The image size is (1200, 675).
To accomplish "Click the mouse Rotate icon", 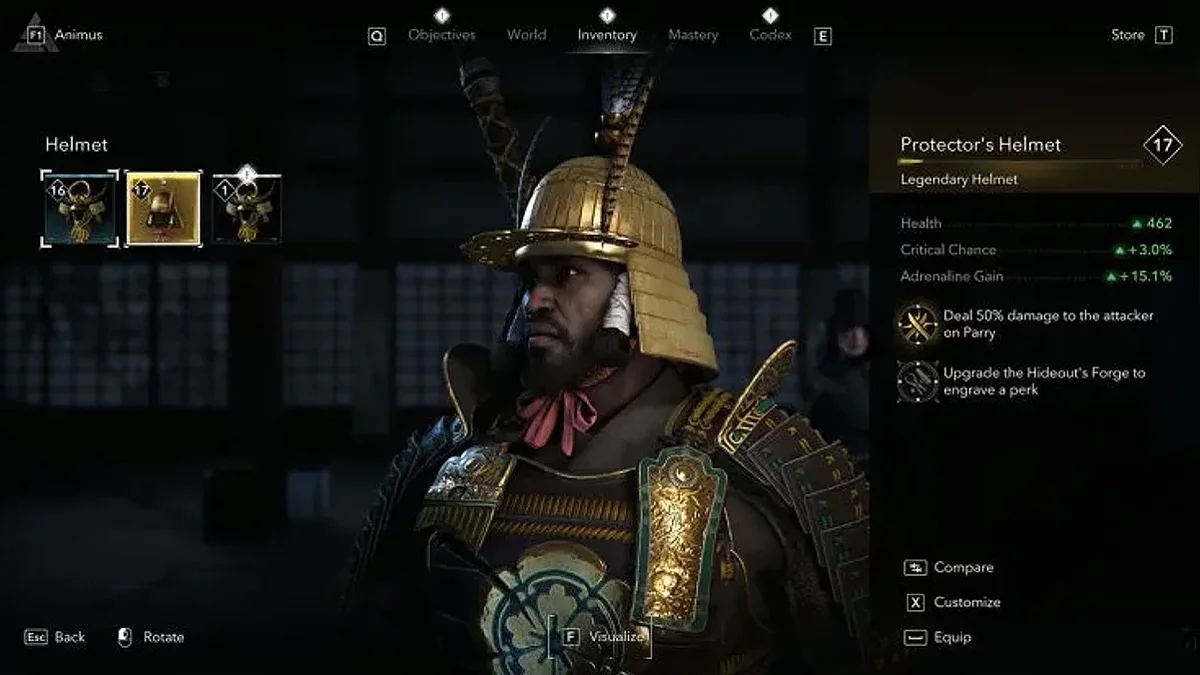I will coord(125,637).
